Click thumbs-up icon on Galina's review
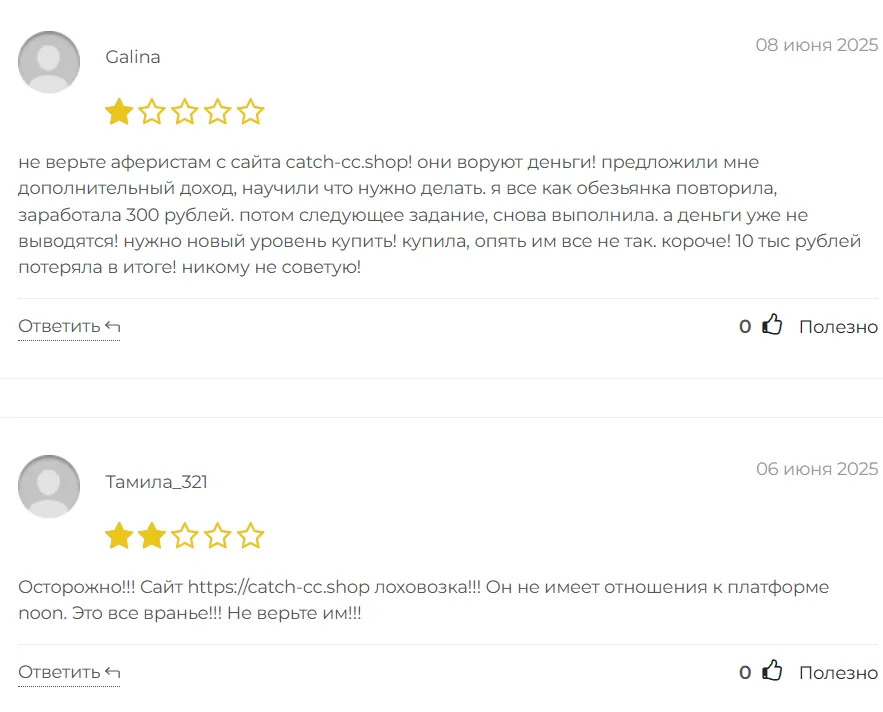Image resolution: width=883 pixels, height=712 pixels. 772,325
